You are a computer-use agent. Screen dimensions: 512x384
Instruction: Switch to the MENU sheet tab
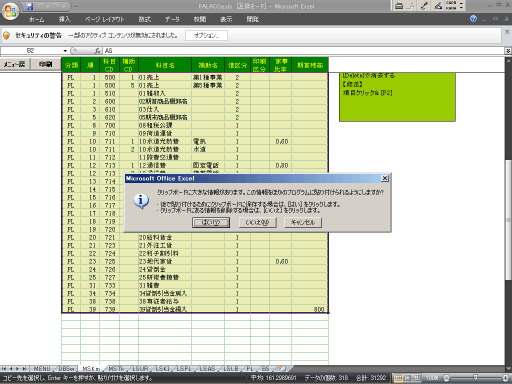click(41, 369)
